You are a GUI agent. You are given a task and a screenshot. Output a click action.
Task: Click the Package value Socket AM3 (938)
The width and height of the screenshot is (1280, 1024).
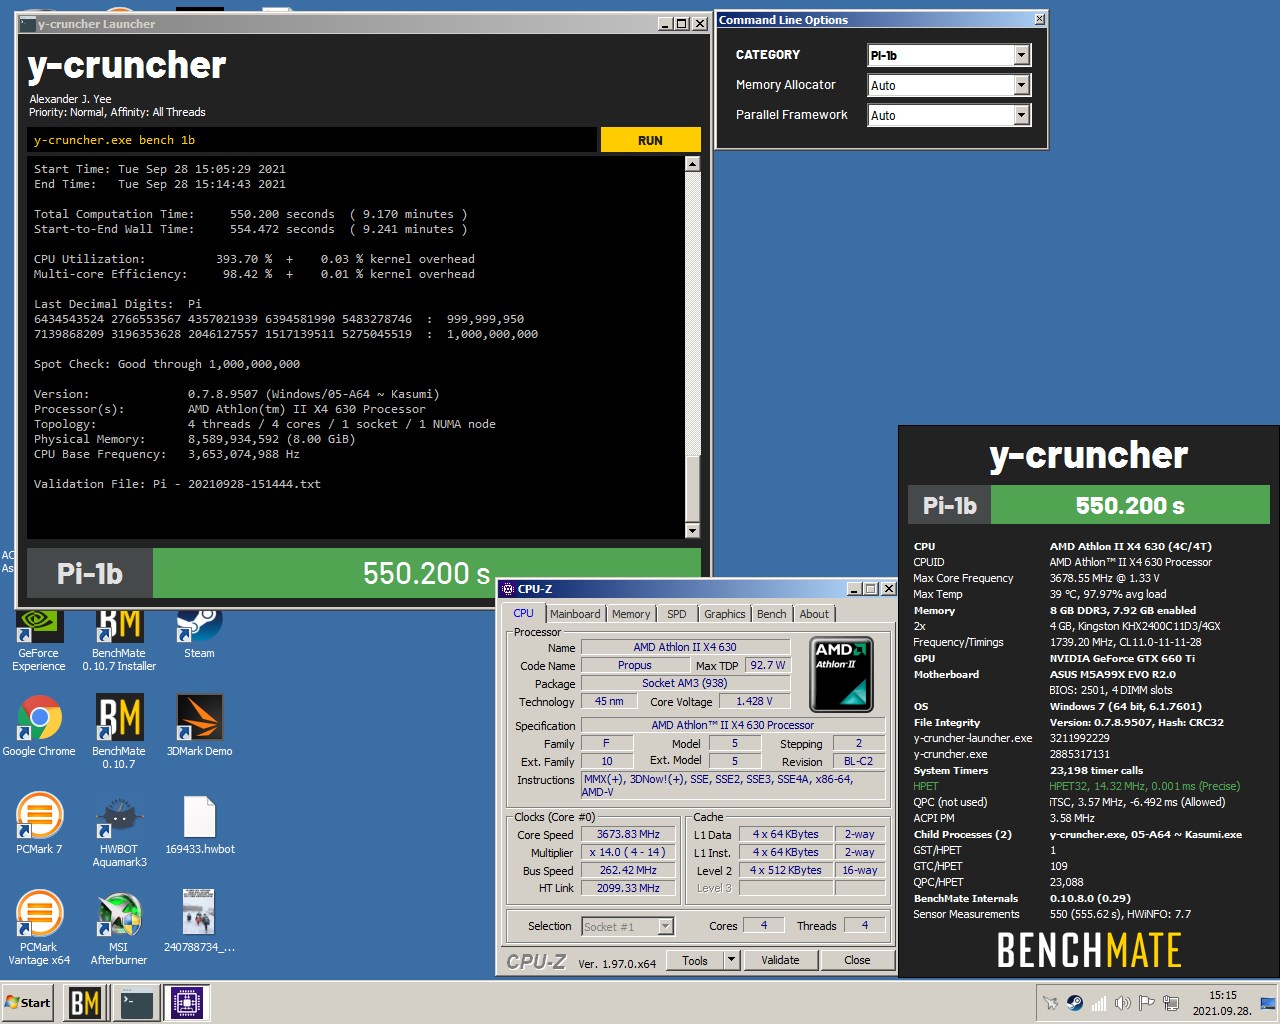(685, 684)
